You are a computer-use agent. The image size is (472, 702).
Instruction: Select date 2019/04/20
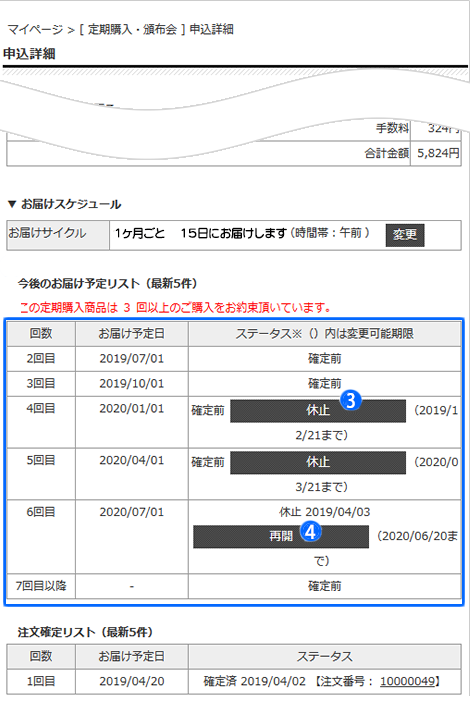132,681
